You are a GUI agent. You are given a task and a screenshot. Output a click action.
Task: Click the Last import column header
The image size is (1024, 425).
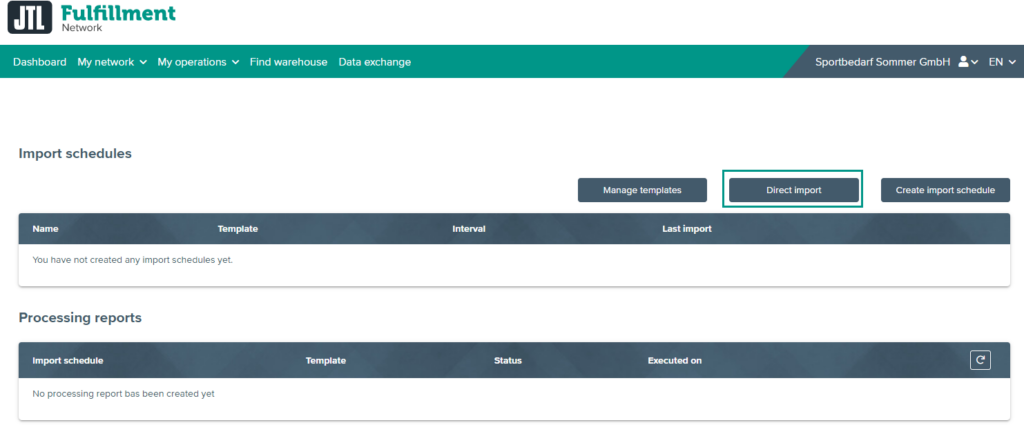click(x=686, y=229)
